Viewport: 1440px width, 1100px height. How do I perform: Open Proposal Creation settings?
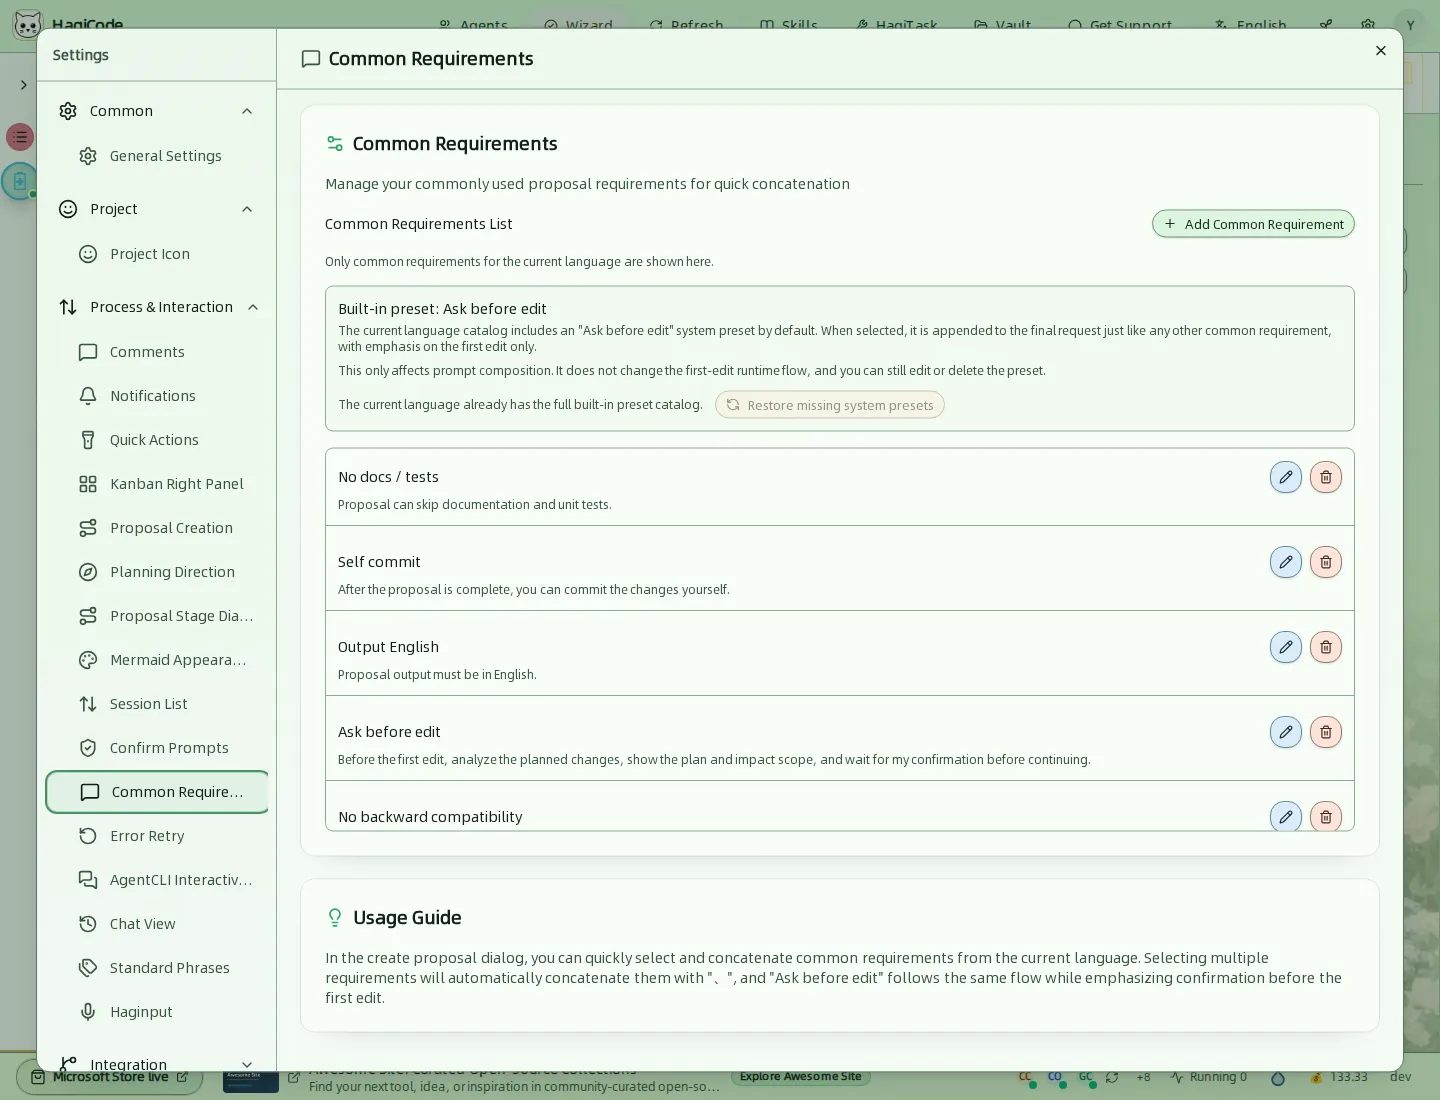(157, 528)
